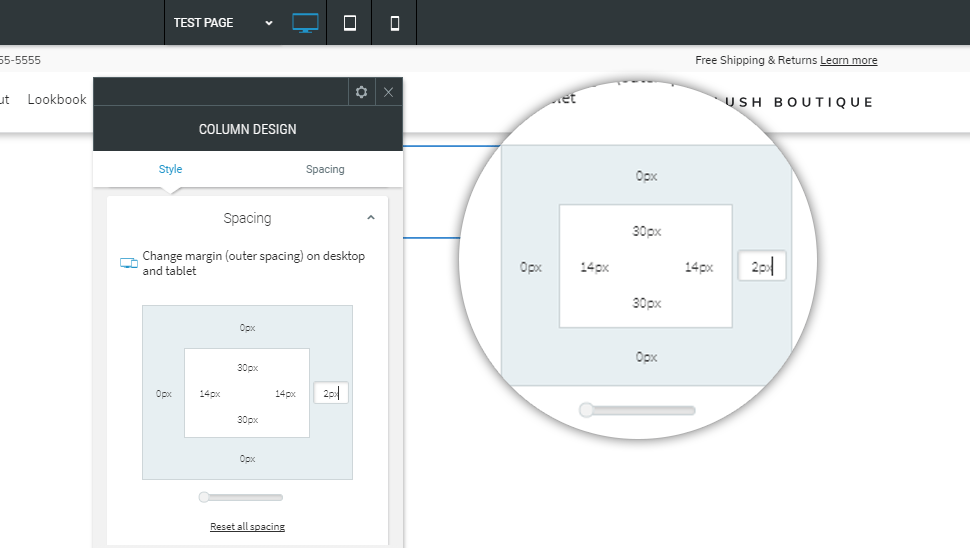Collapse the Spacing section chevron
This screenshot has height=548, width=970.
point(371,218)
